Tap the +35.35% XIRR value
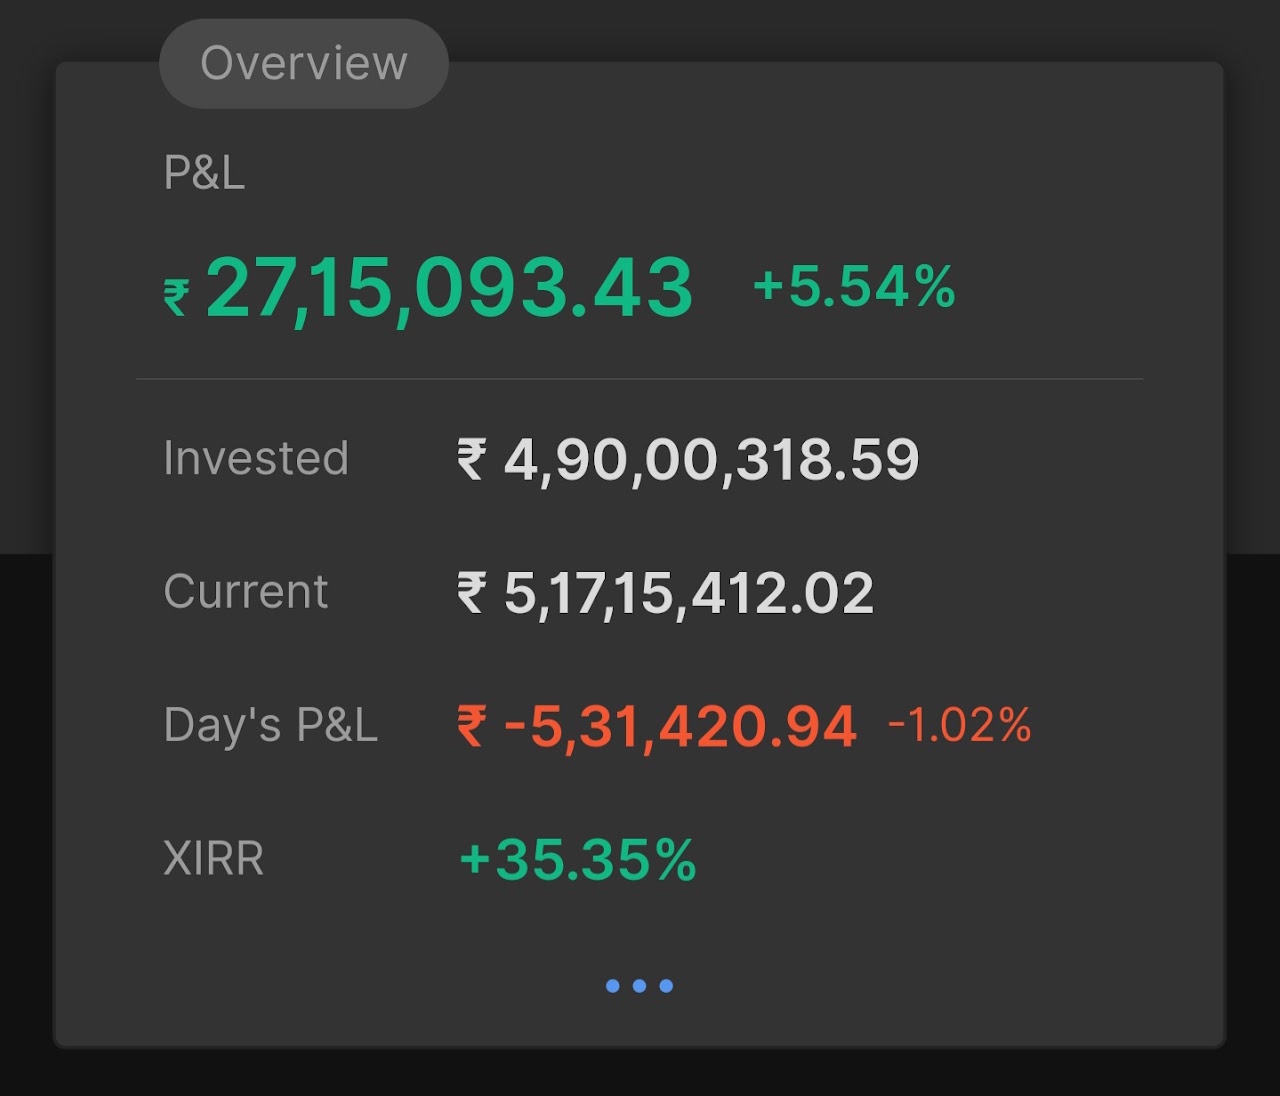This screenshot has height=1096, width=1280. click(x=577, y=860)
